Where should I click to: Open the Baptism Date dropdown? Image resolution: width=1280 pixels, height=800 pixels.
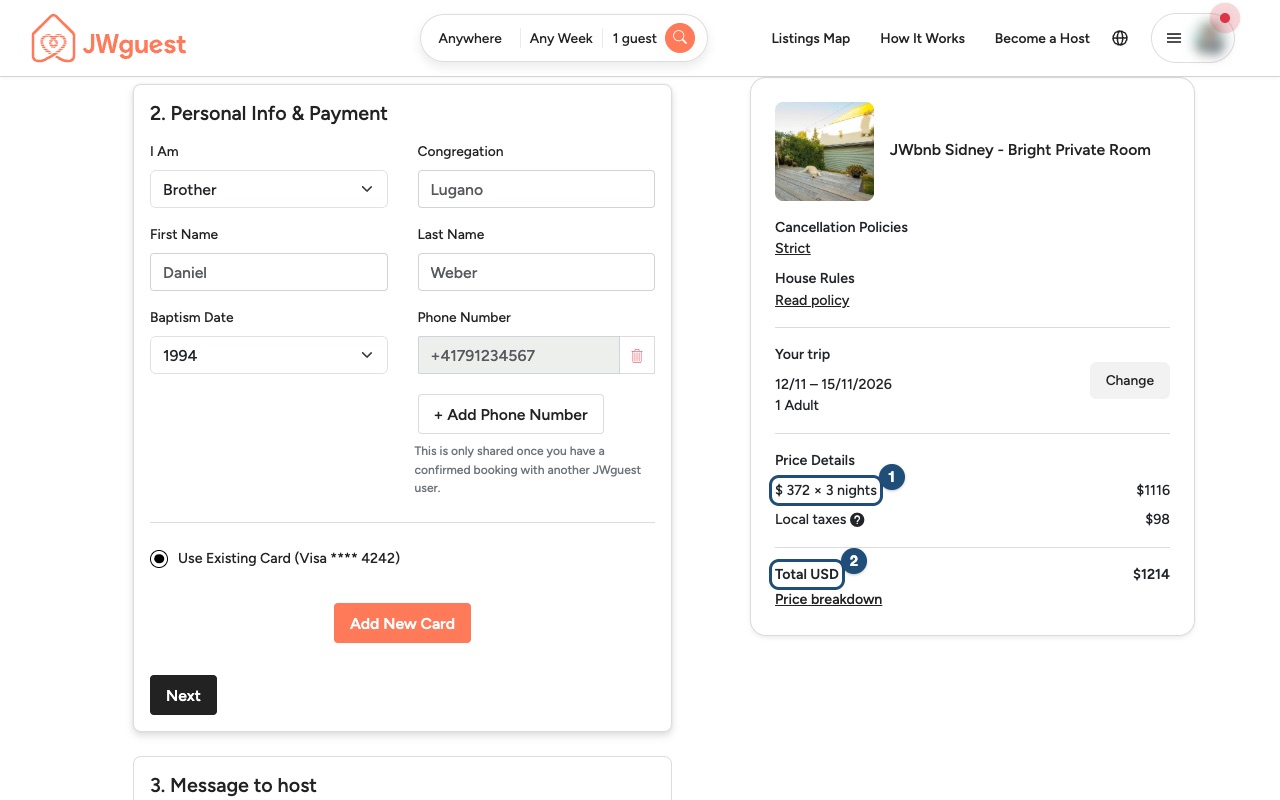pyautogui.click(x=269, y=355)
